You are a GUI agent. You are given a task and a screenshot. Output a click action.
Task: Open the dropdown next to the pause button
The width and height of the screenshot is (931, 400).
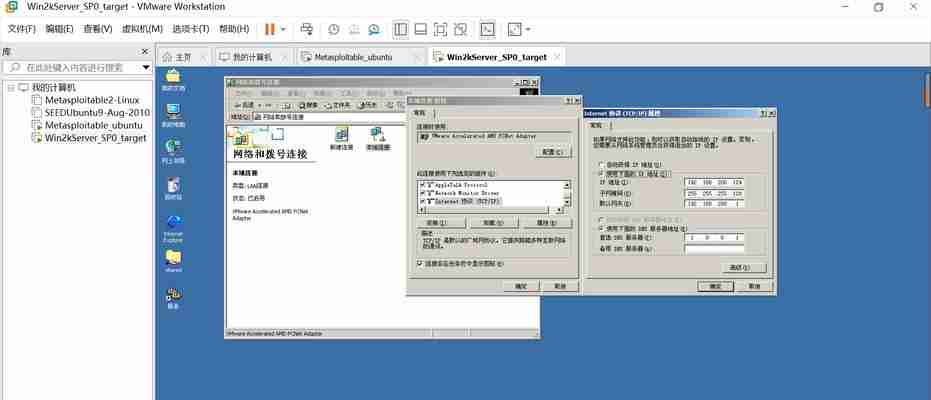pyautogui.click(x=284, y=29)
